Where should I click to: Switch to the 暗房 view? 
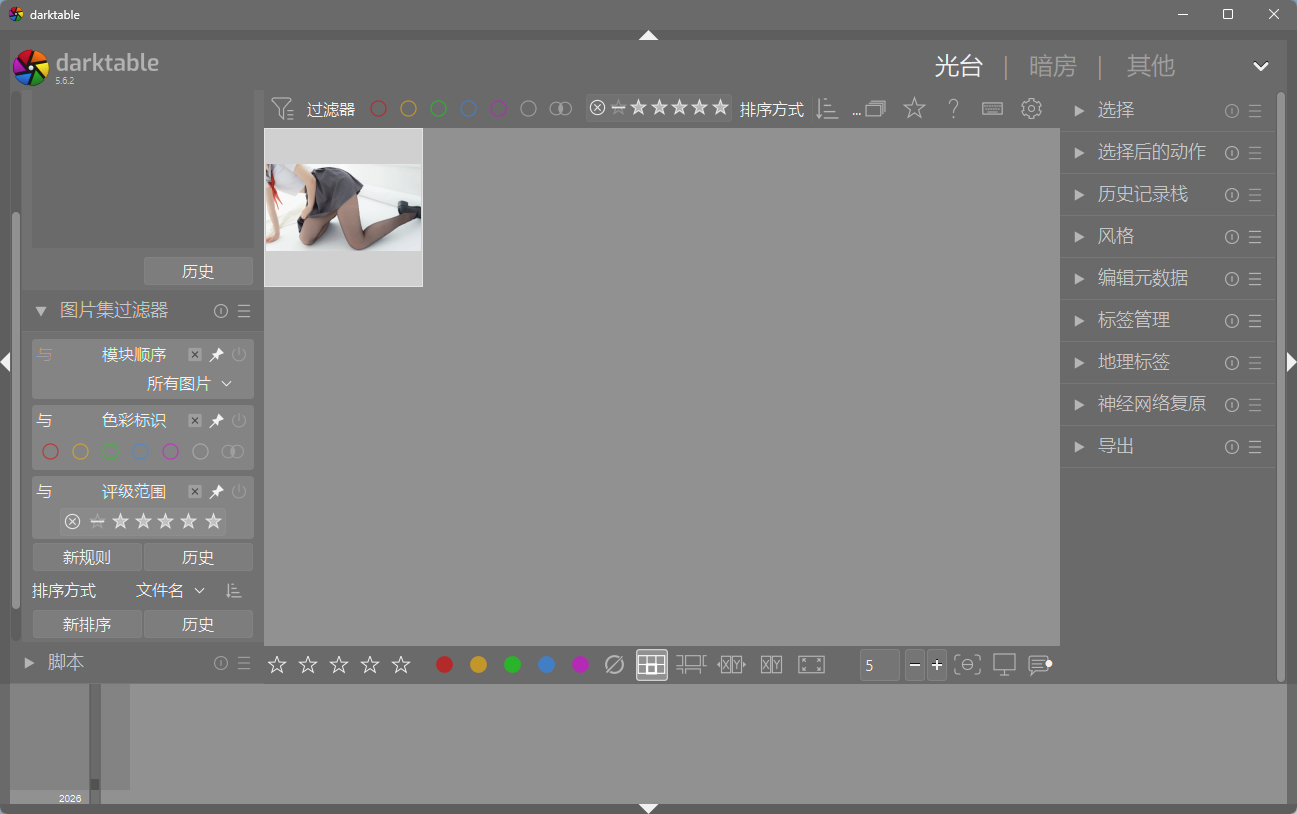1053,66
